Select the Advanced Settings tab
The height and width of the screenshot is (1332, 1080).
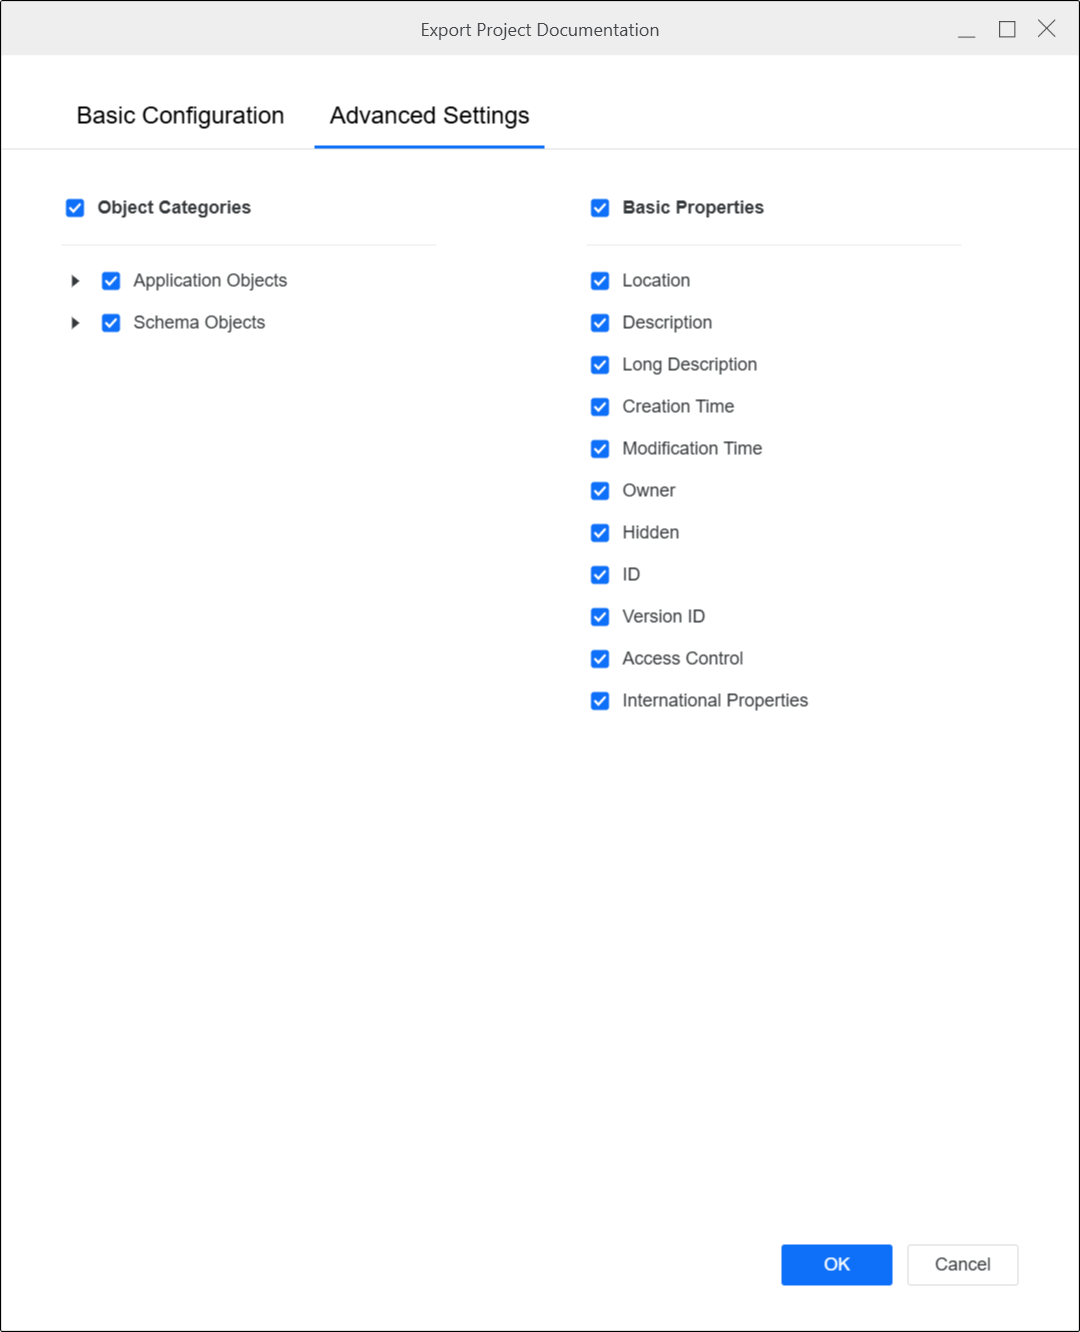[x=429, y=116]
